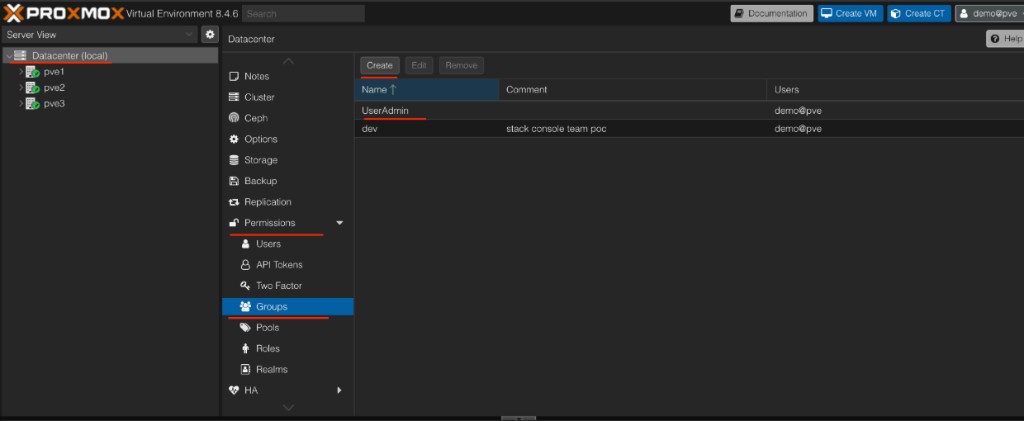Open the Options menu item
The image size is (1024, 421).
click(287, 139)
